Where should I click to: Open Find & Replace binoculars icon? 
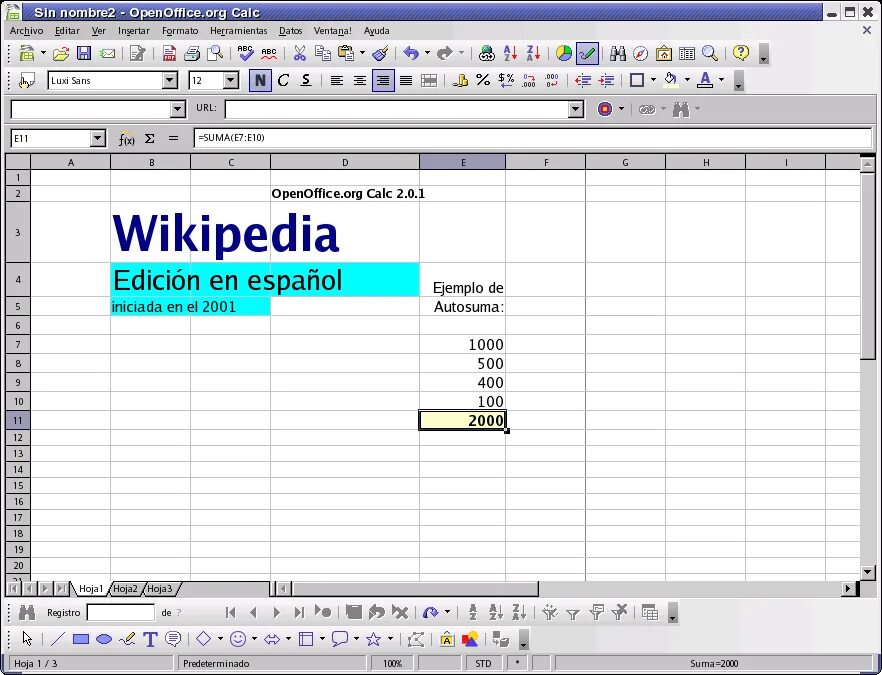point(618,53)
